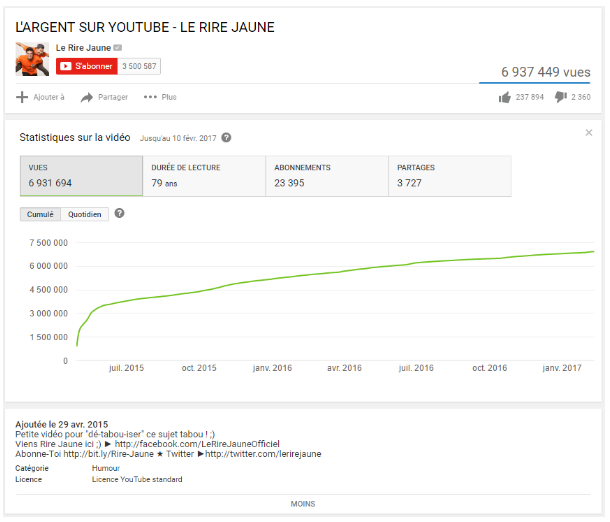The image size is (610, 522).
Task: Open the bit.ly/Rire-Jaune link
Action: click(109, 454)
